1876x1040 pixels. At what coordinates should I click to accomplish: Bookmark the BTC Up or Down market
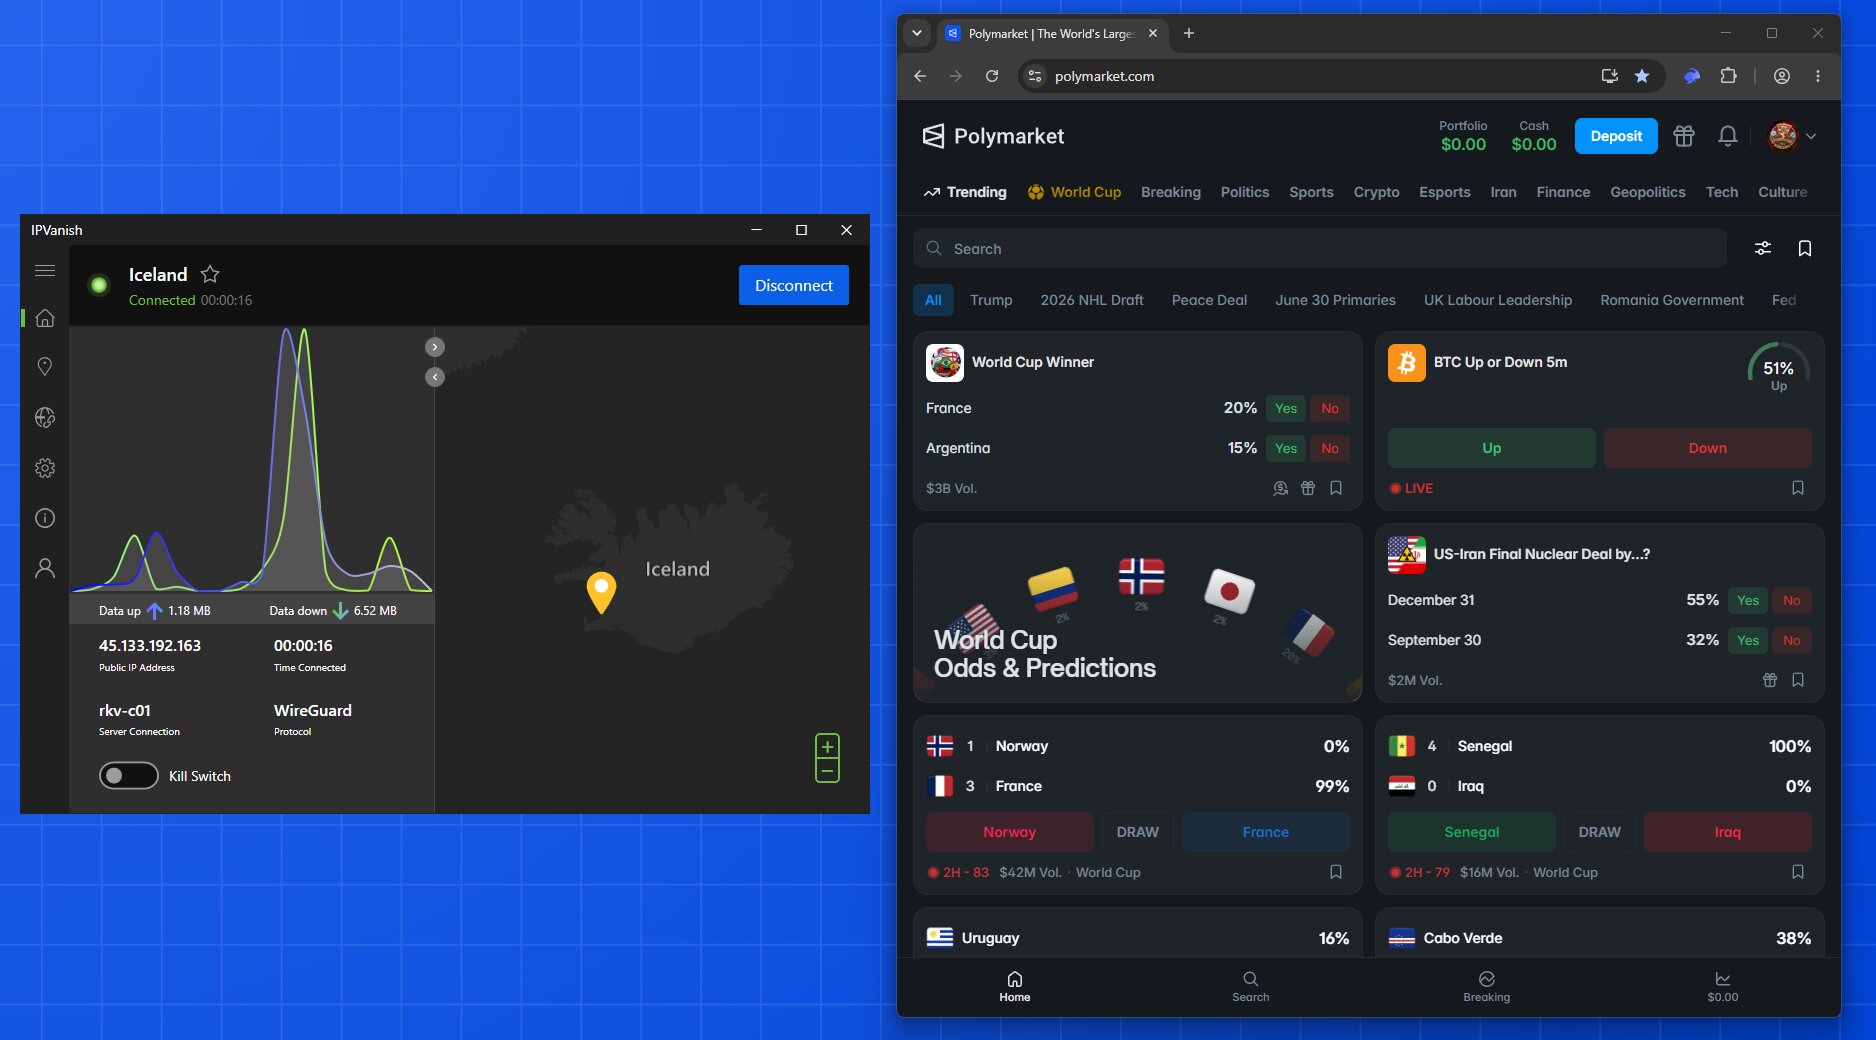point(1798,488)
